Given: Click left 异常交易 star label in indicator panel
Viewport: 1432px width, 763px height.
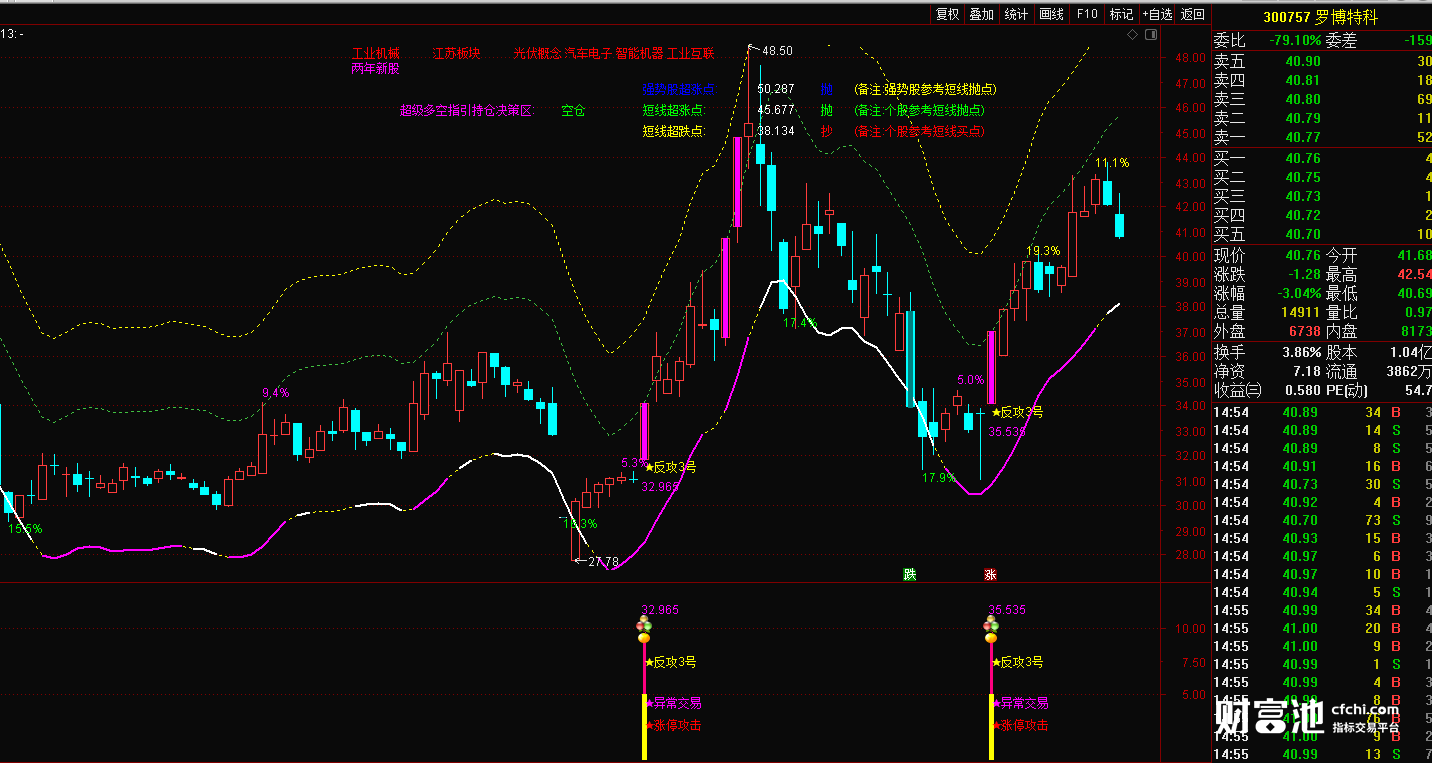Looking at the screenshot, I should (x=673, y=703).
